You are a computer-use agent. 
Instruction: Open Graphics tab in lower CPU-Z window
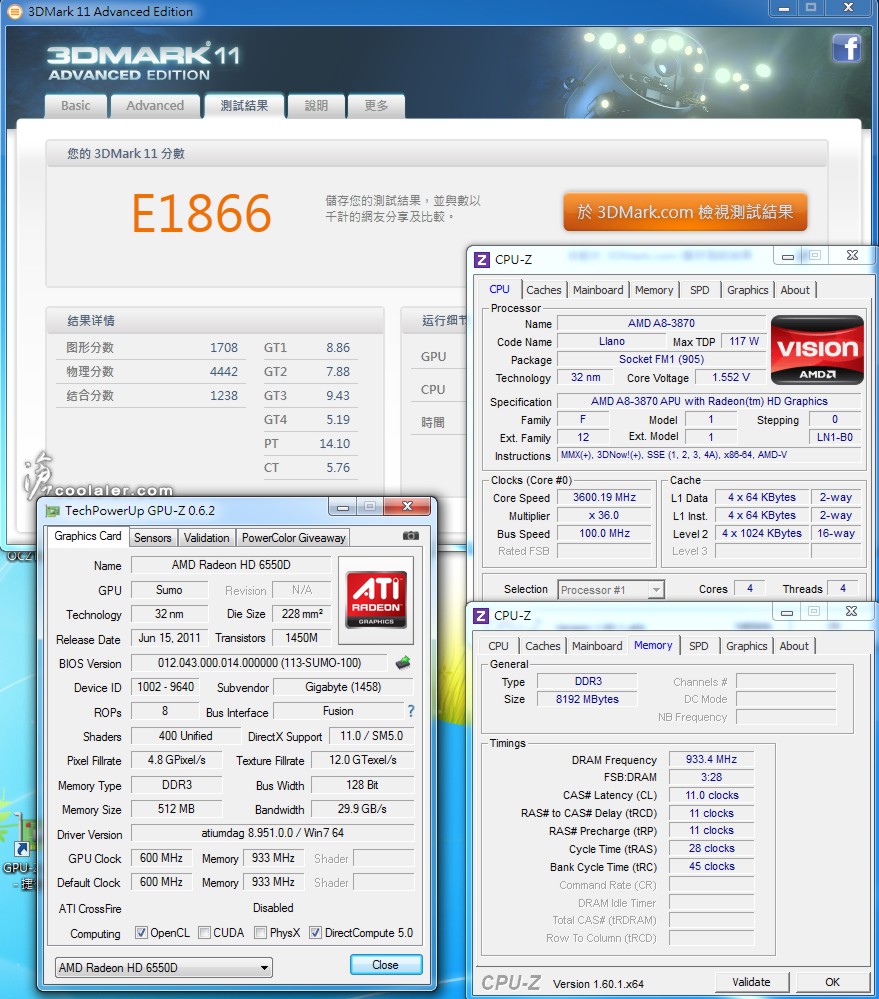point(747,646)
